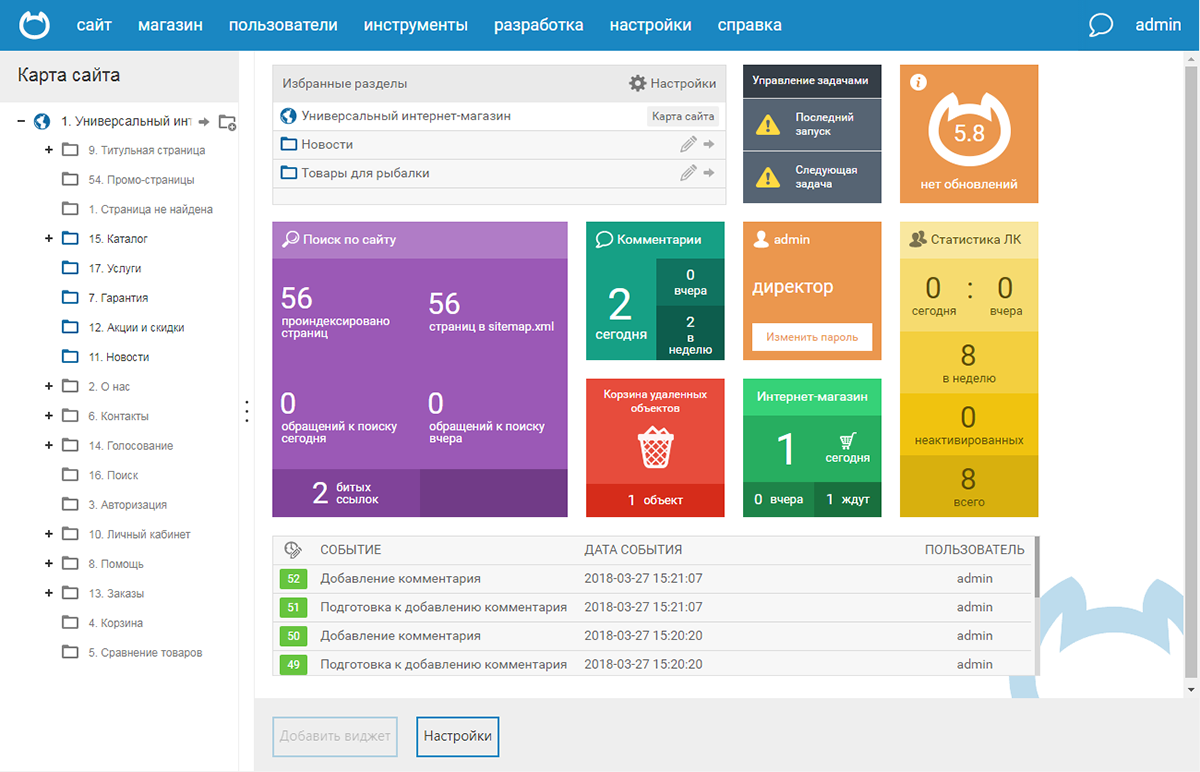
Task: Open the chat bubble icon near admin
Action: 1101,25
